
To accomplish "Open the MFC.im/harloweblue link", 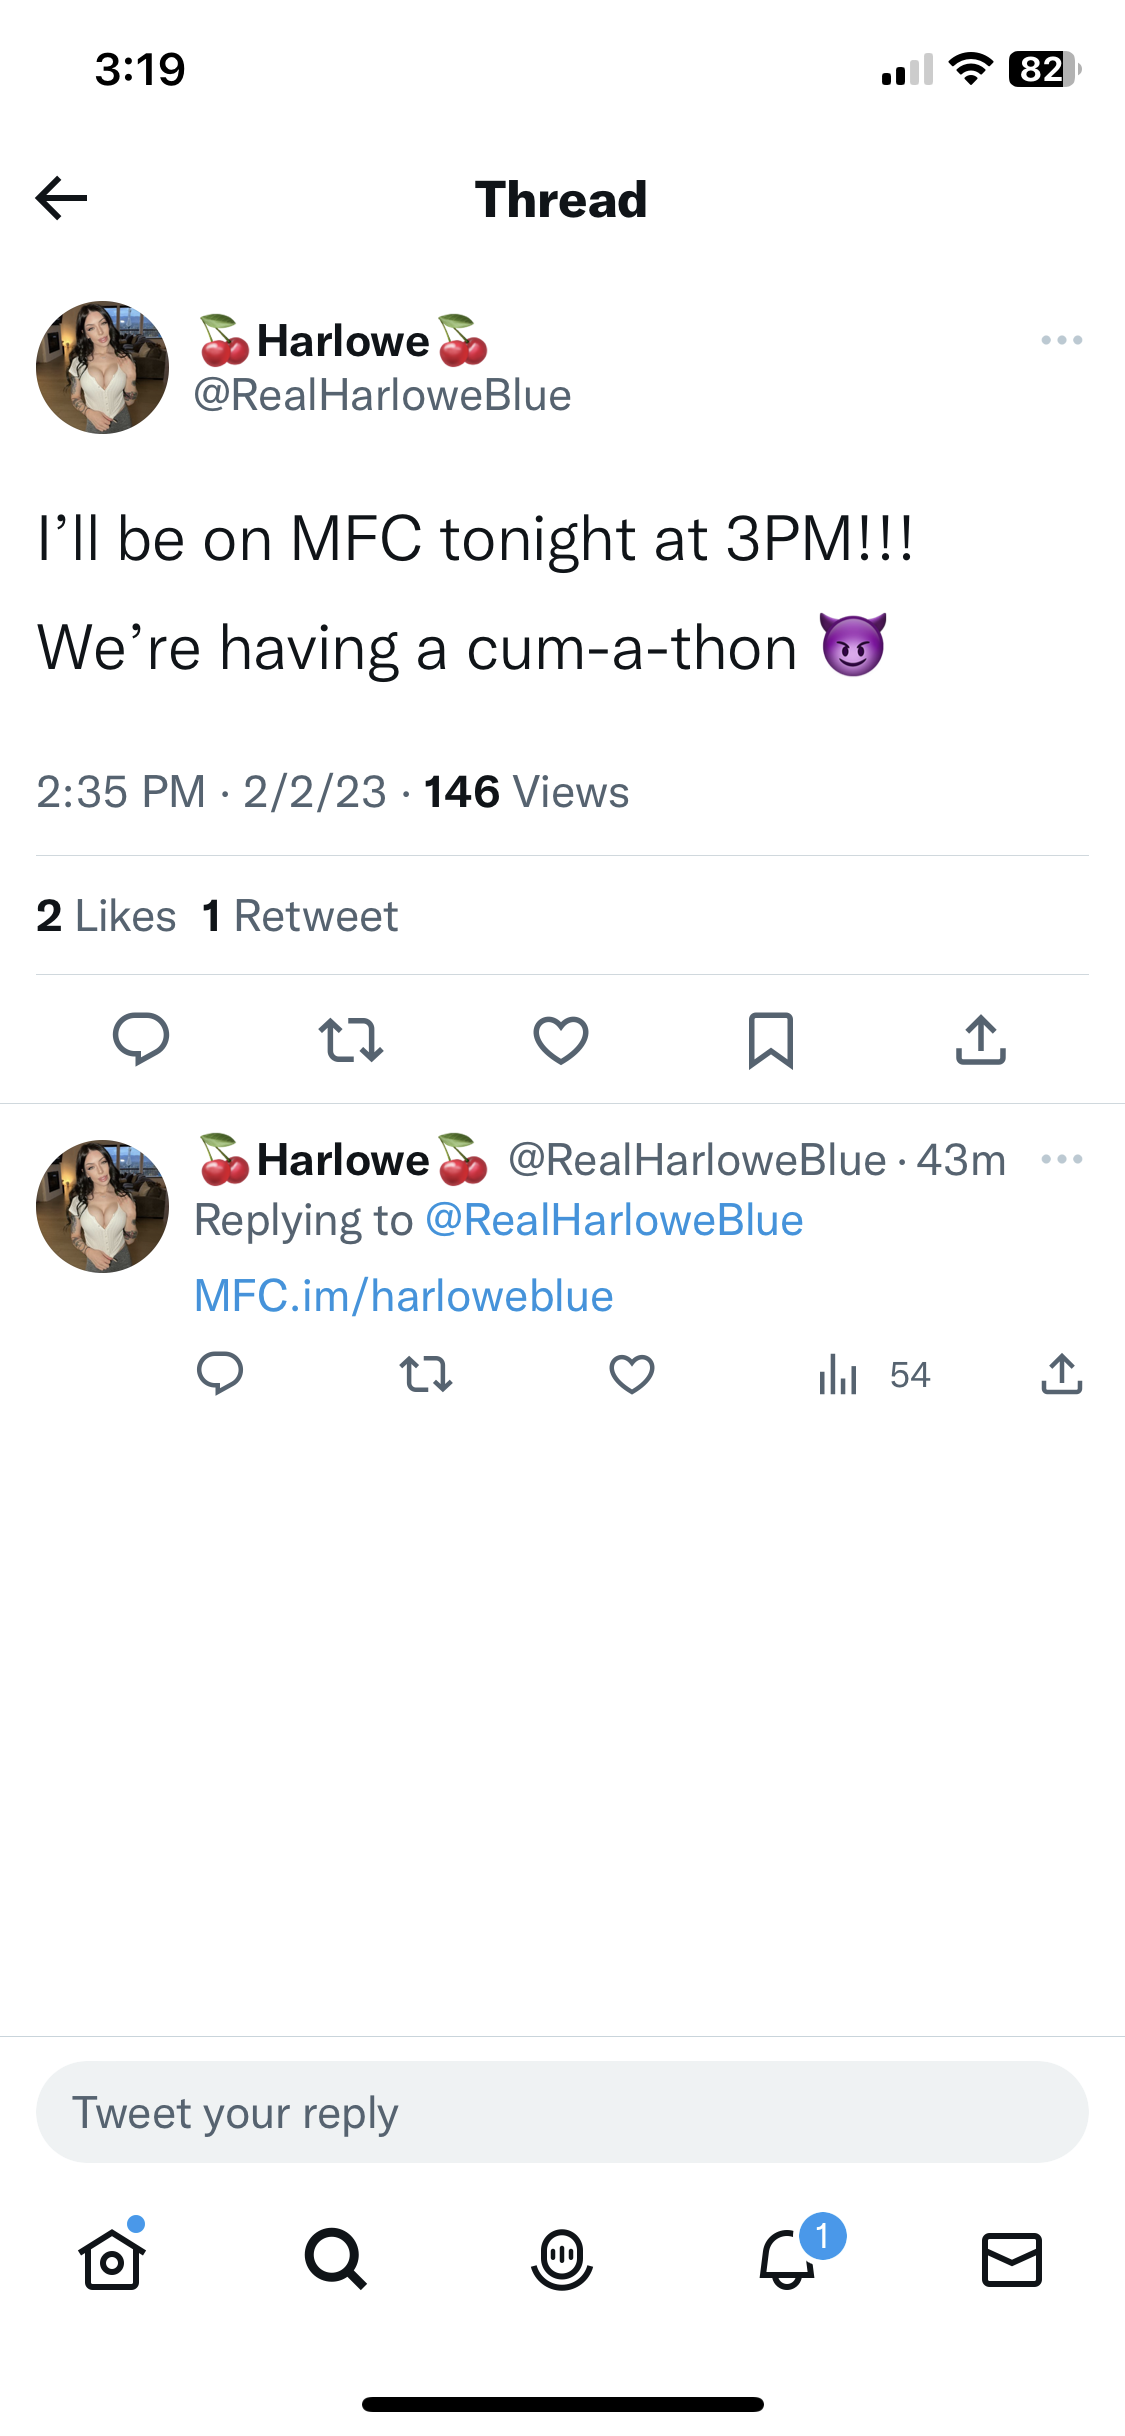I will [x=403, y=1296].
